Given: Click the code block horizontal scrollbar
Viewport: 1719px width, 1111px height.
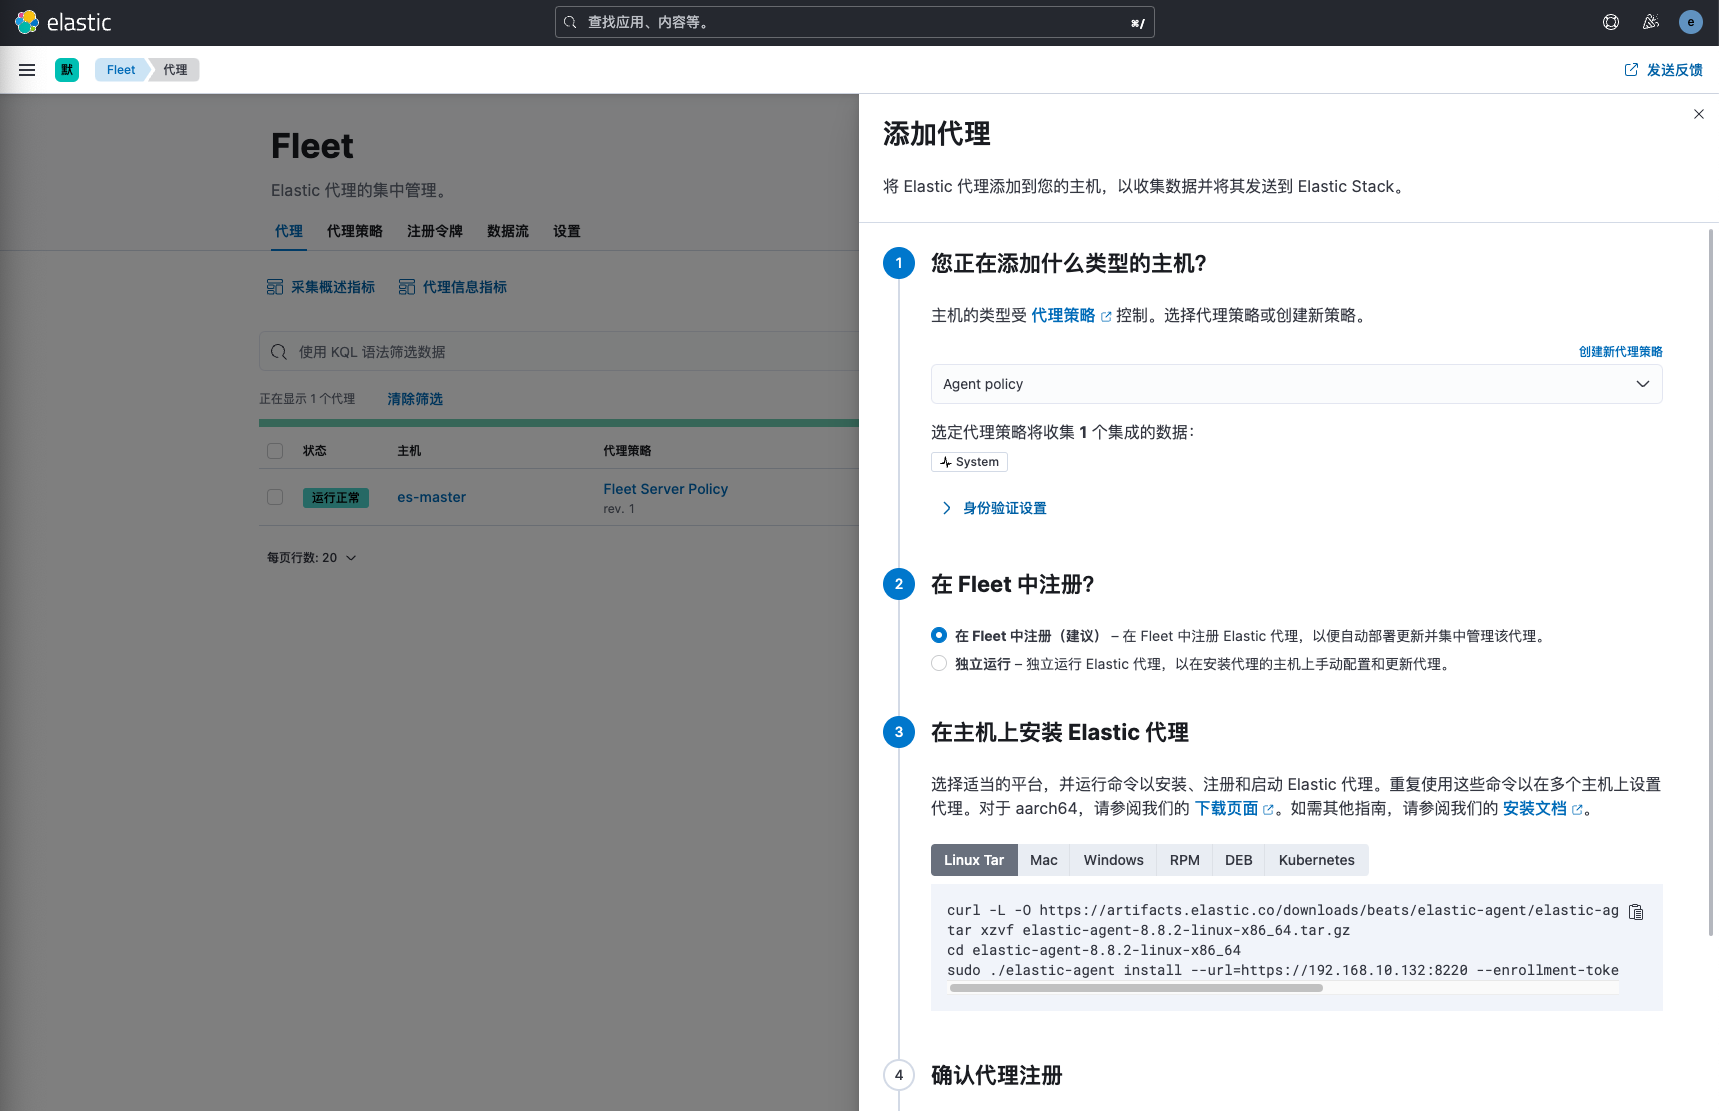Looking at the screenshot, I should (1136, 988).
